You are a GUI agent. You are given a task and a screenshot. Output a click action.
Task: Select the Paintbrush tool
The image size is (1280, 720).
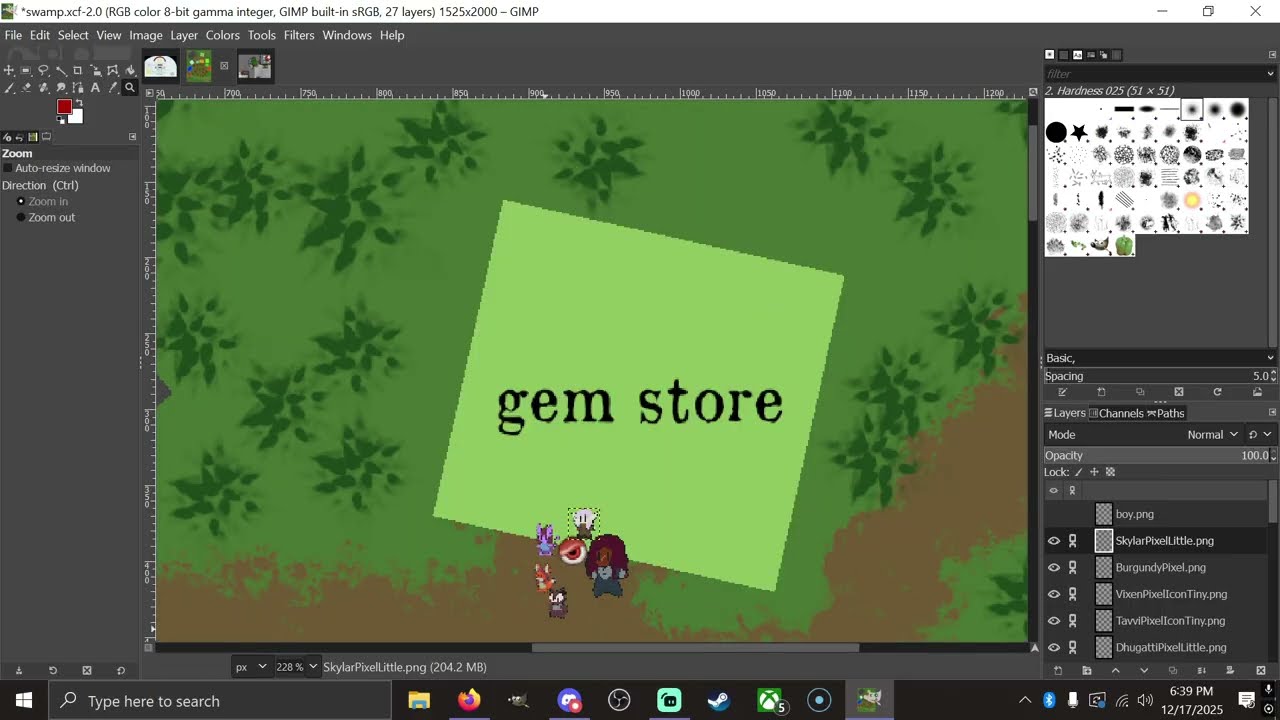(9, 88)
